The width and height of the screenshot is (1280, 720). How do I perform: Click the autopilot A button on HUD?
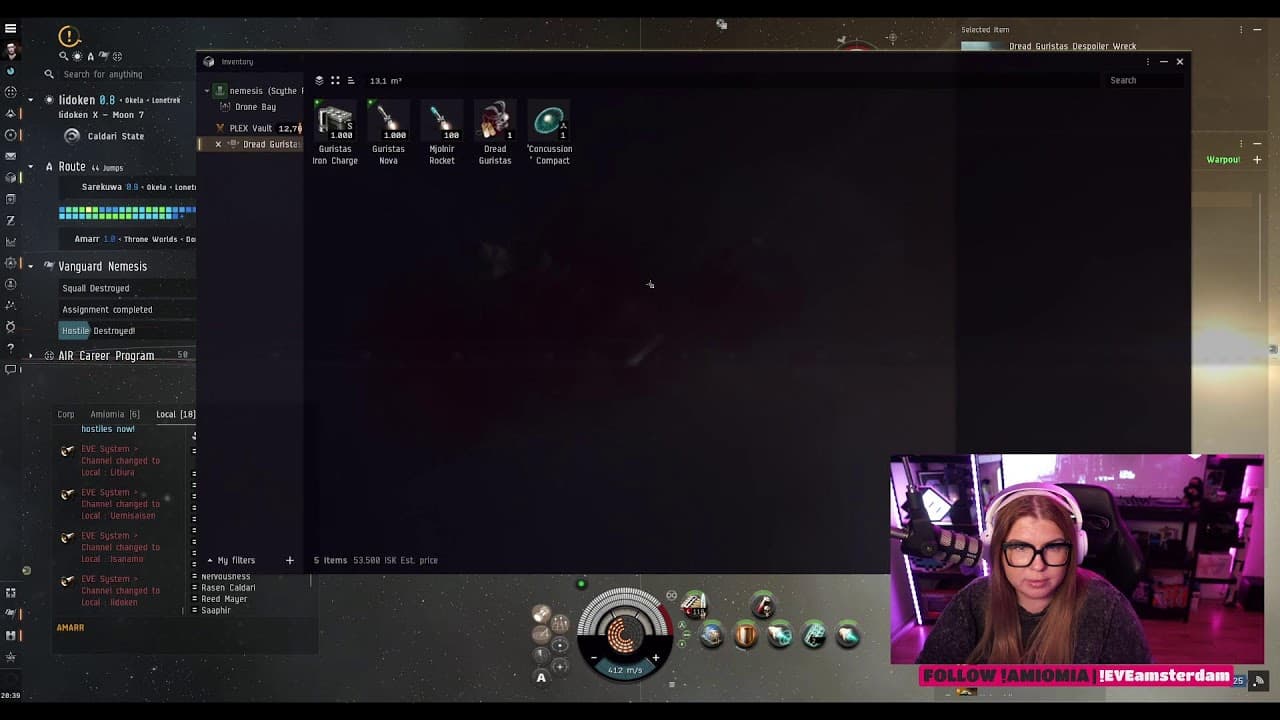[x=541, y=678]
